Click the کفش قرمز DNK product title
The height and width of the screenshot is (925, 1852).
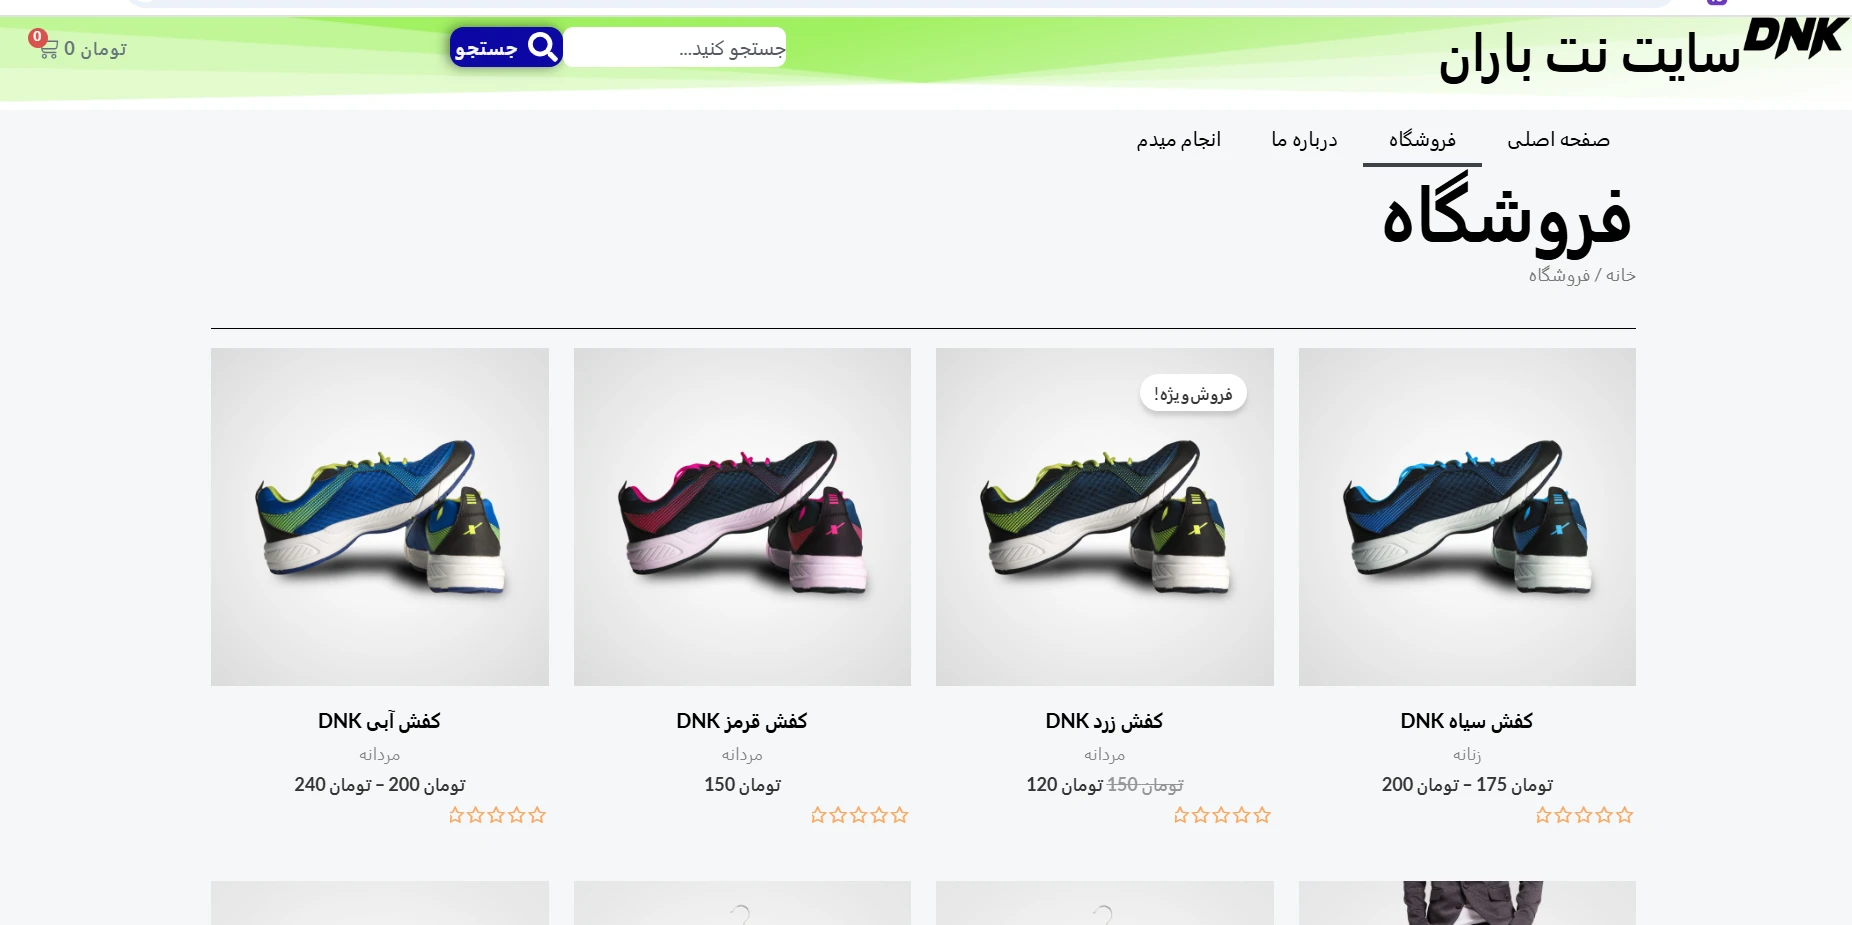pyautogui.click(x=742, y=721)
